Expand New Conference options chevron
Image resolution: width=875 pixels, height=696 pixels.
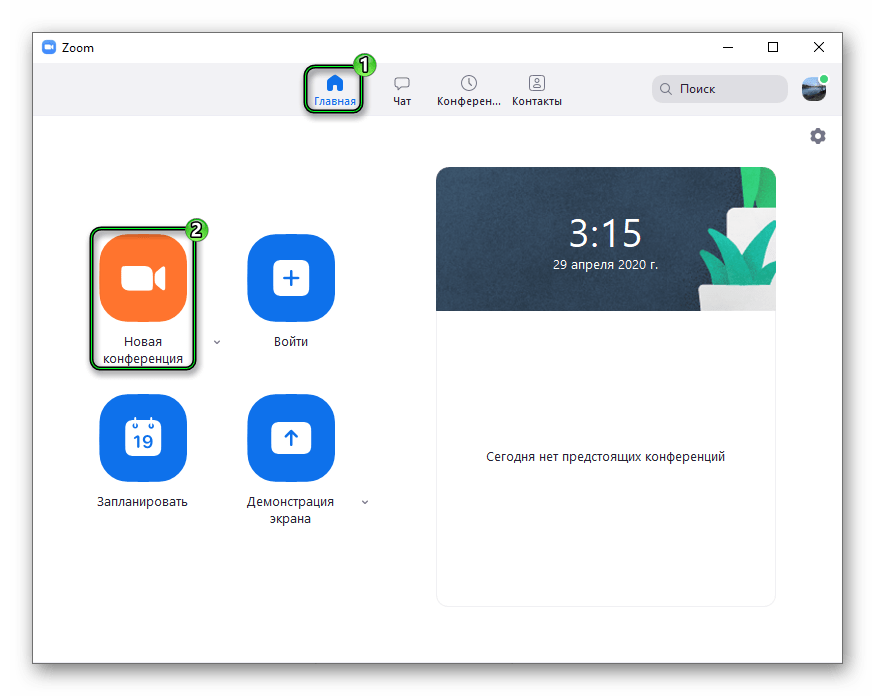pyautogui.click(x=217, y=342)
